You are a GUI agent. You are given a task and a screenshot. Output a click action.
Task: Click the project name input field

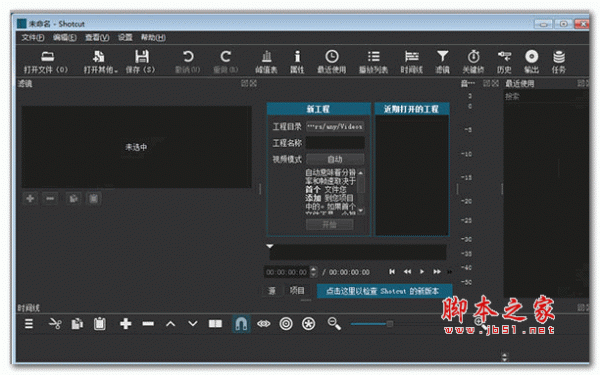click(335, 143)
